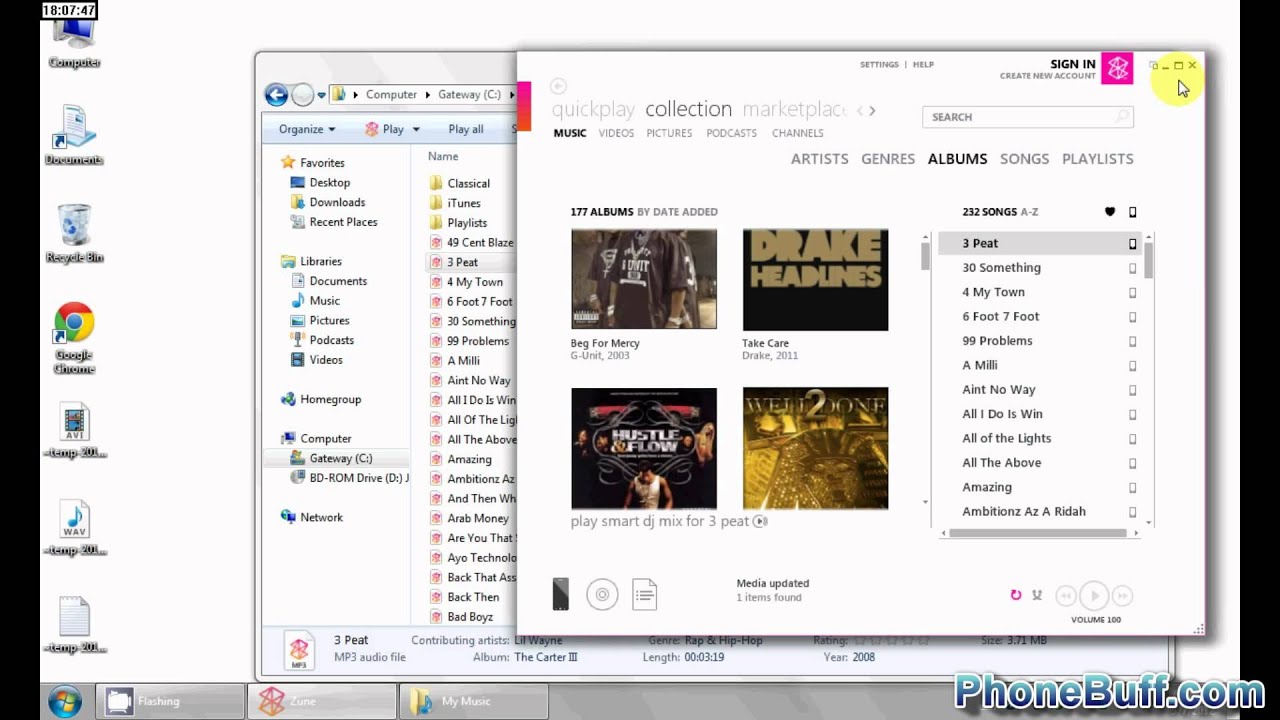Play the selected song in Zune
This screenshot has height=720, width=1280.
tap(1094, 596)
